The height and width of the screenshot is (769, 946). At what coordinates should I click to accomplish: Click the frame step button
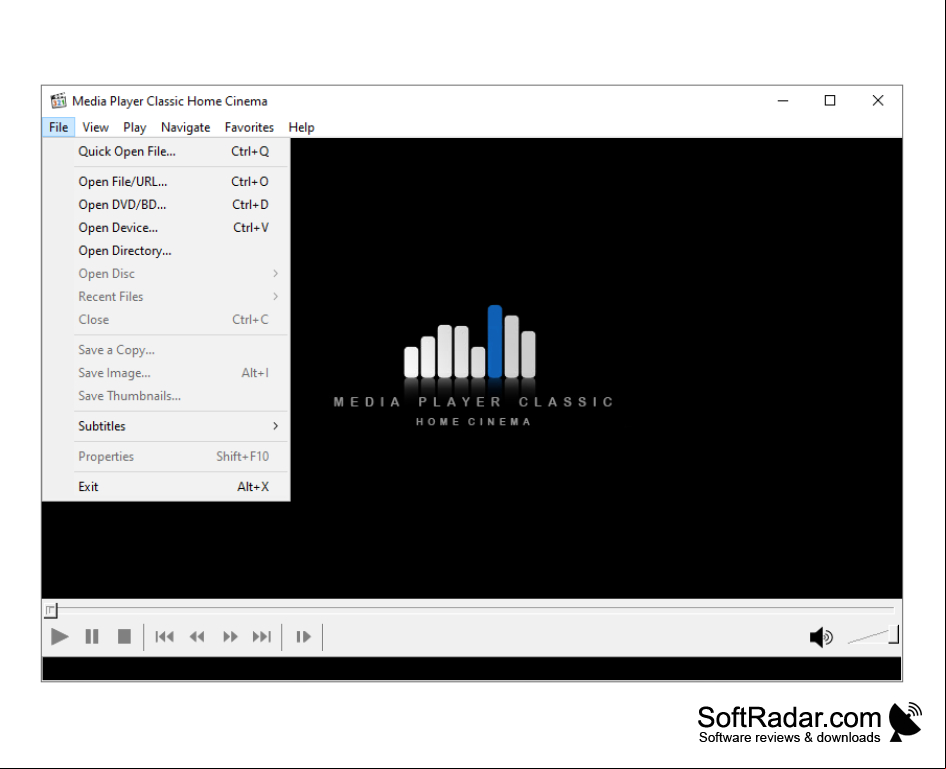tap(303, 636)
